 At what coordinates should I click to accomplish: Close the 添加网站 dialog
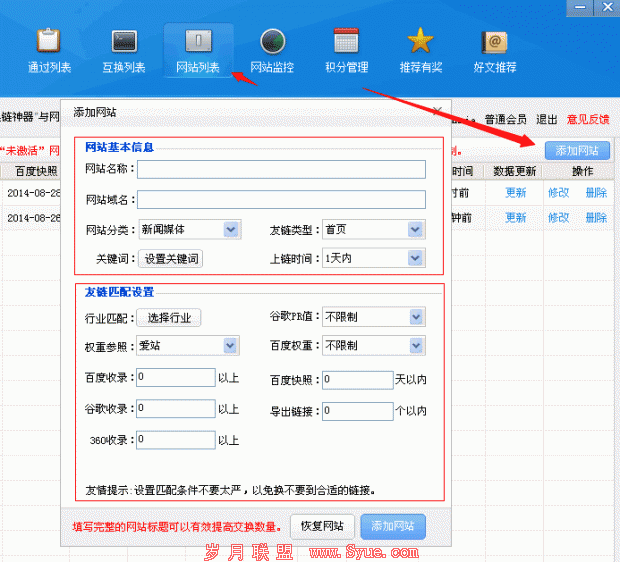click(437, 111)
